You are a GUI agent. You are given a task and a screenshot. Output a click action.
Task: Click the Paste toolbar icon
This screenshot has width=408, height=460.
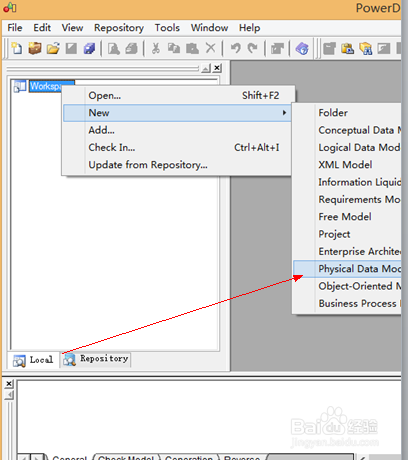click(x=192, y=49)
